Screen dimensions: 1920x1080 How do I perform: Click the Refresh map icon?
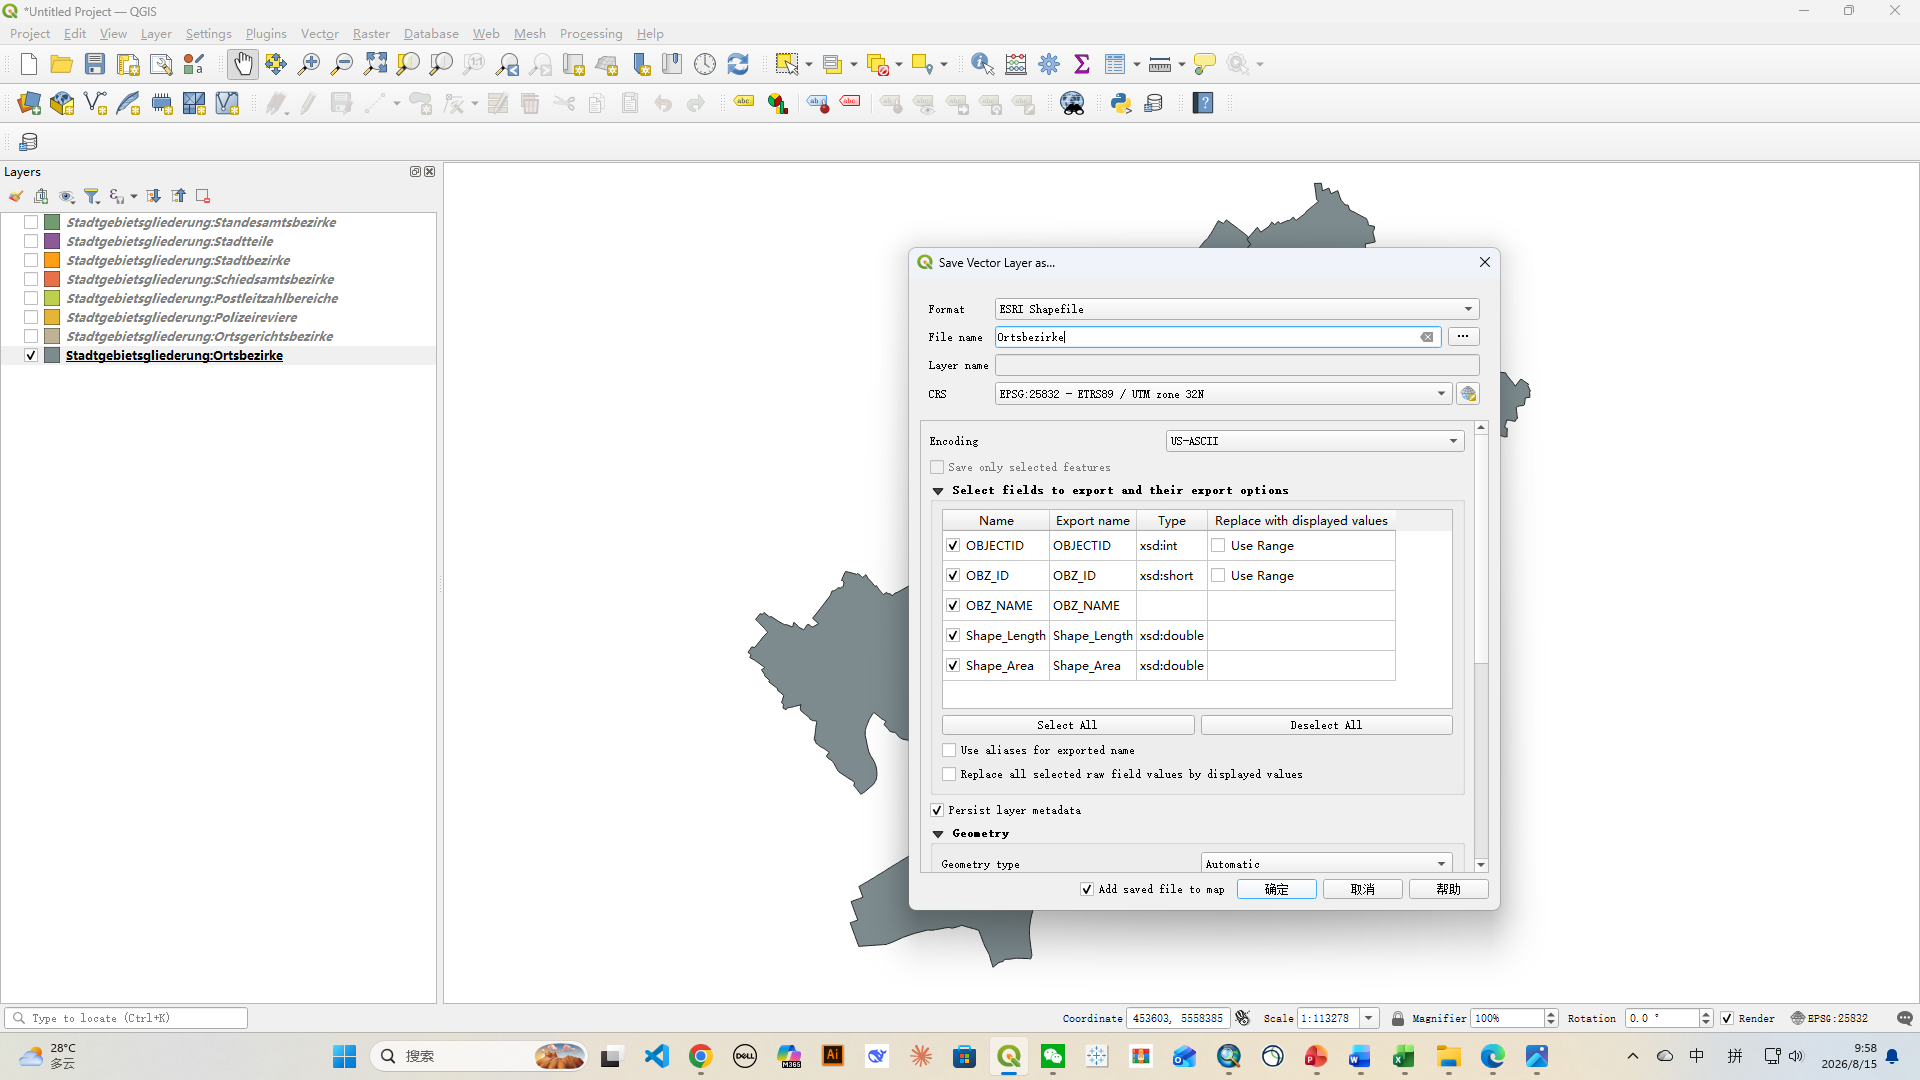pos(738,65)
